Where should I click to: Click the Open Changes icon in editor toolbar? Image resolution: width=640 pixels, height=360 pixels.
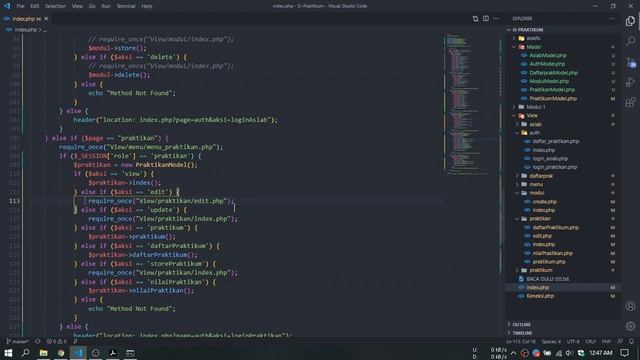click(x=476, y=19)
